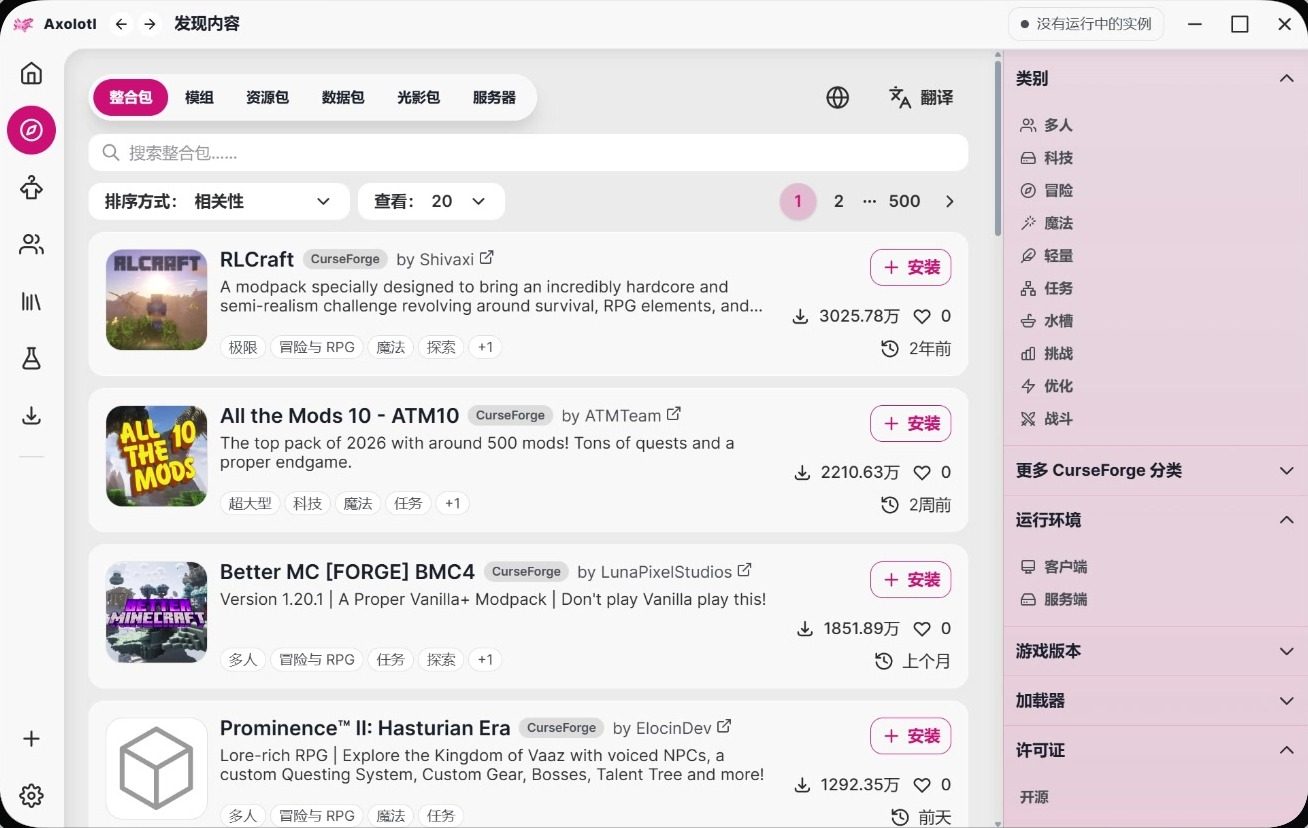The width and height of the screenshot is (1308, 828).
Task: Toggle the 冒险 category filter
Action: (1046, 190)
